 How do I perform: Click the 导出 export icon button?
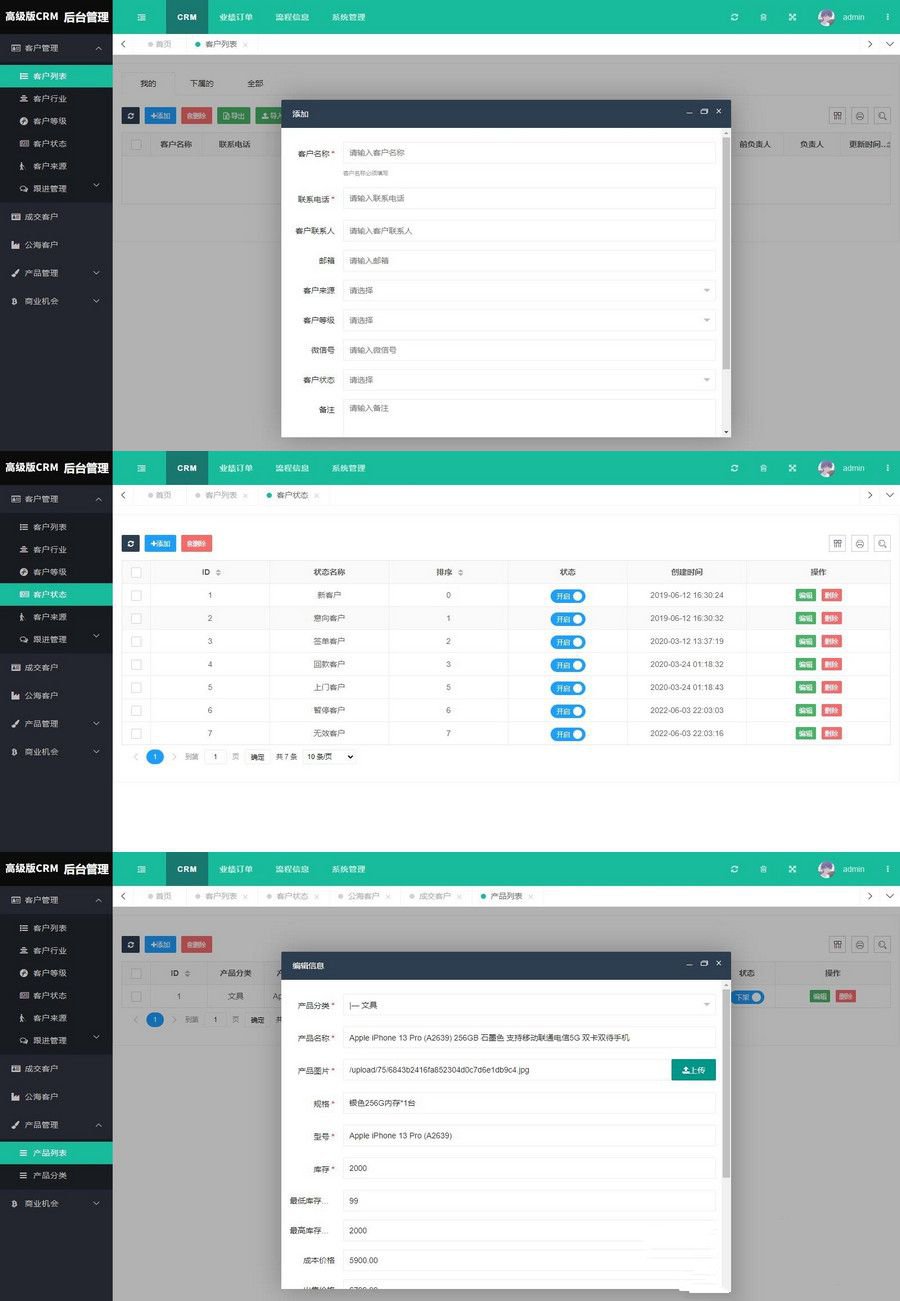tap(233, 115)
